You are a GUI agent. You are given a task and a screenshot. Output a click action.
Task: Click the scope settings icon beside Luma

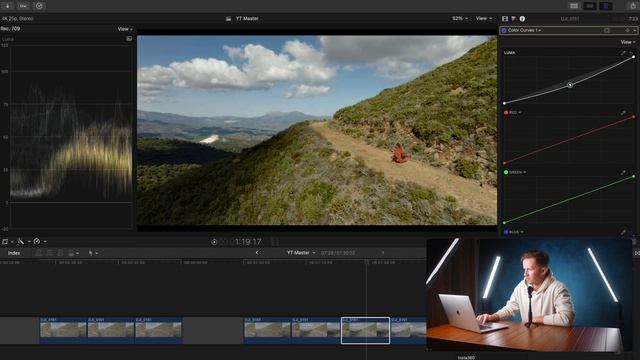129,39
